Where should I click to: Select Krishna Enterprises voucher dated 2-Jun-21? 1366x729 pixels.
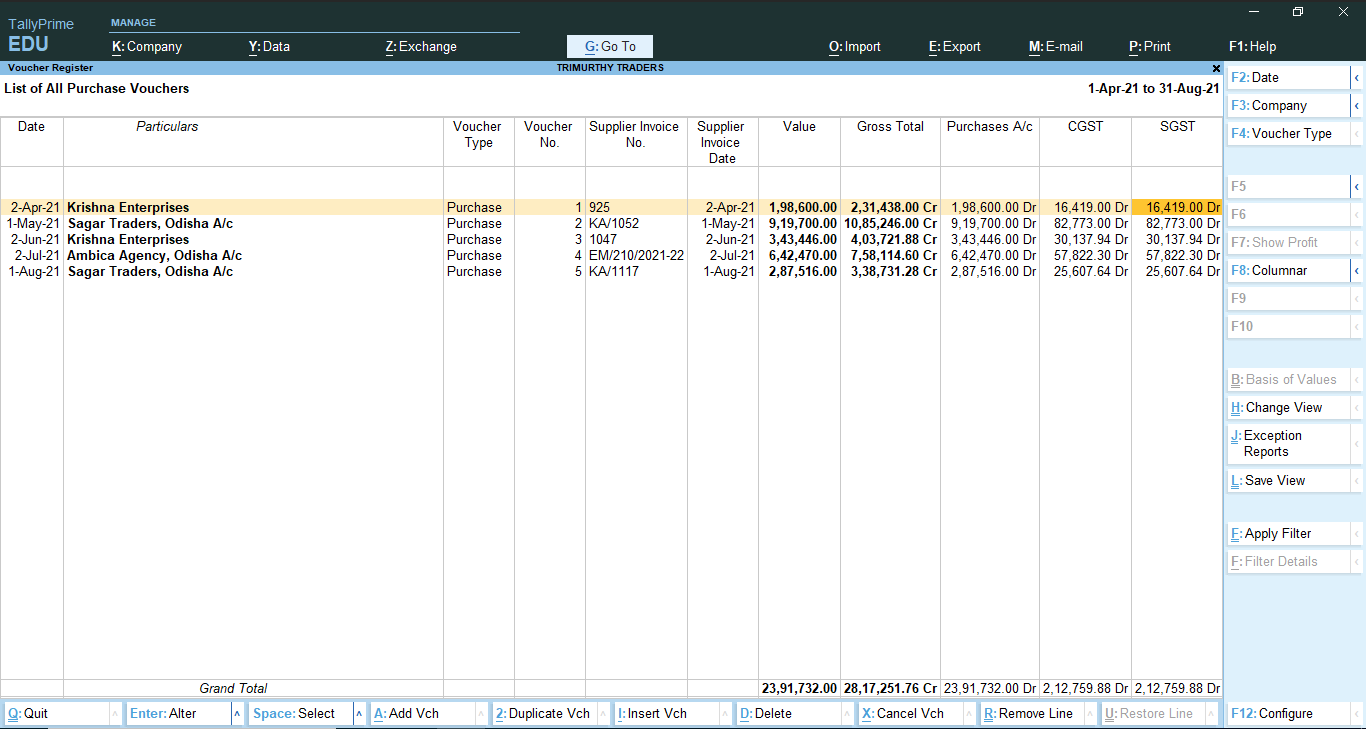611,239
